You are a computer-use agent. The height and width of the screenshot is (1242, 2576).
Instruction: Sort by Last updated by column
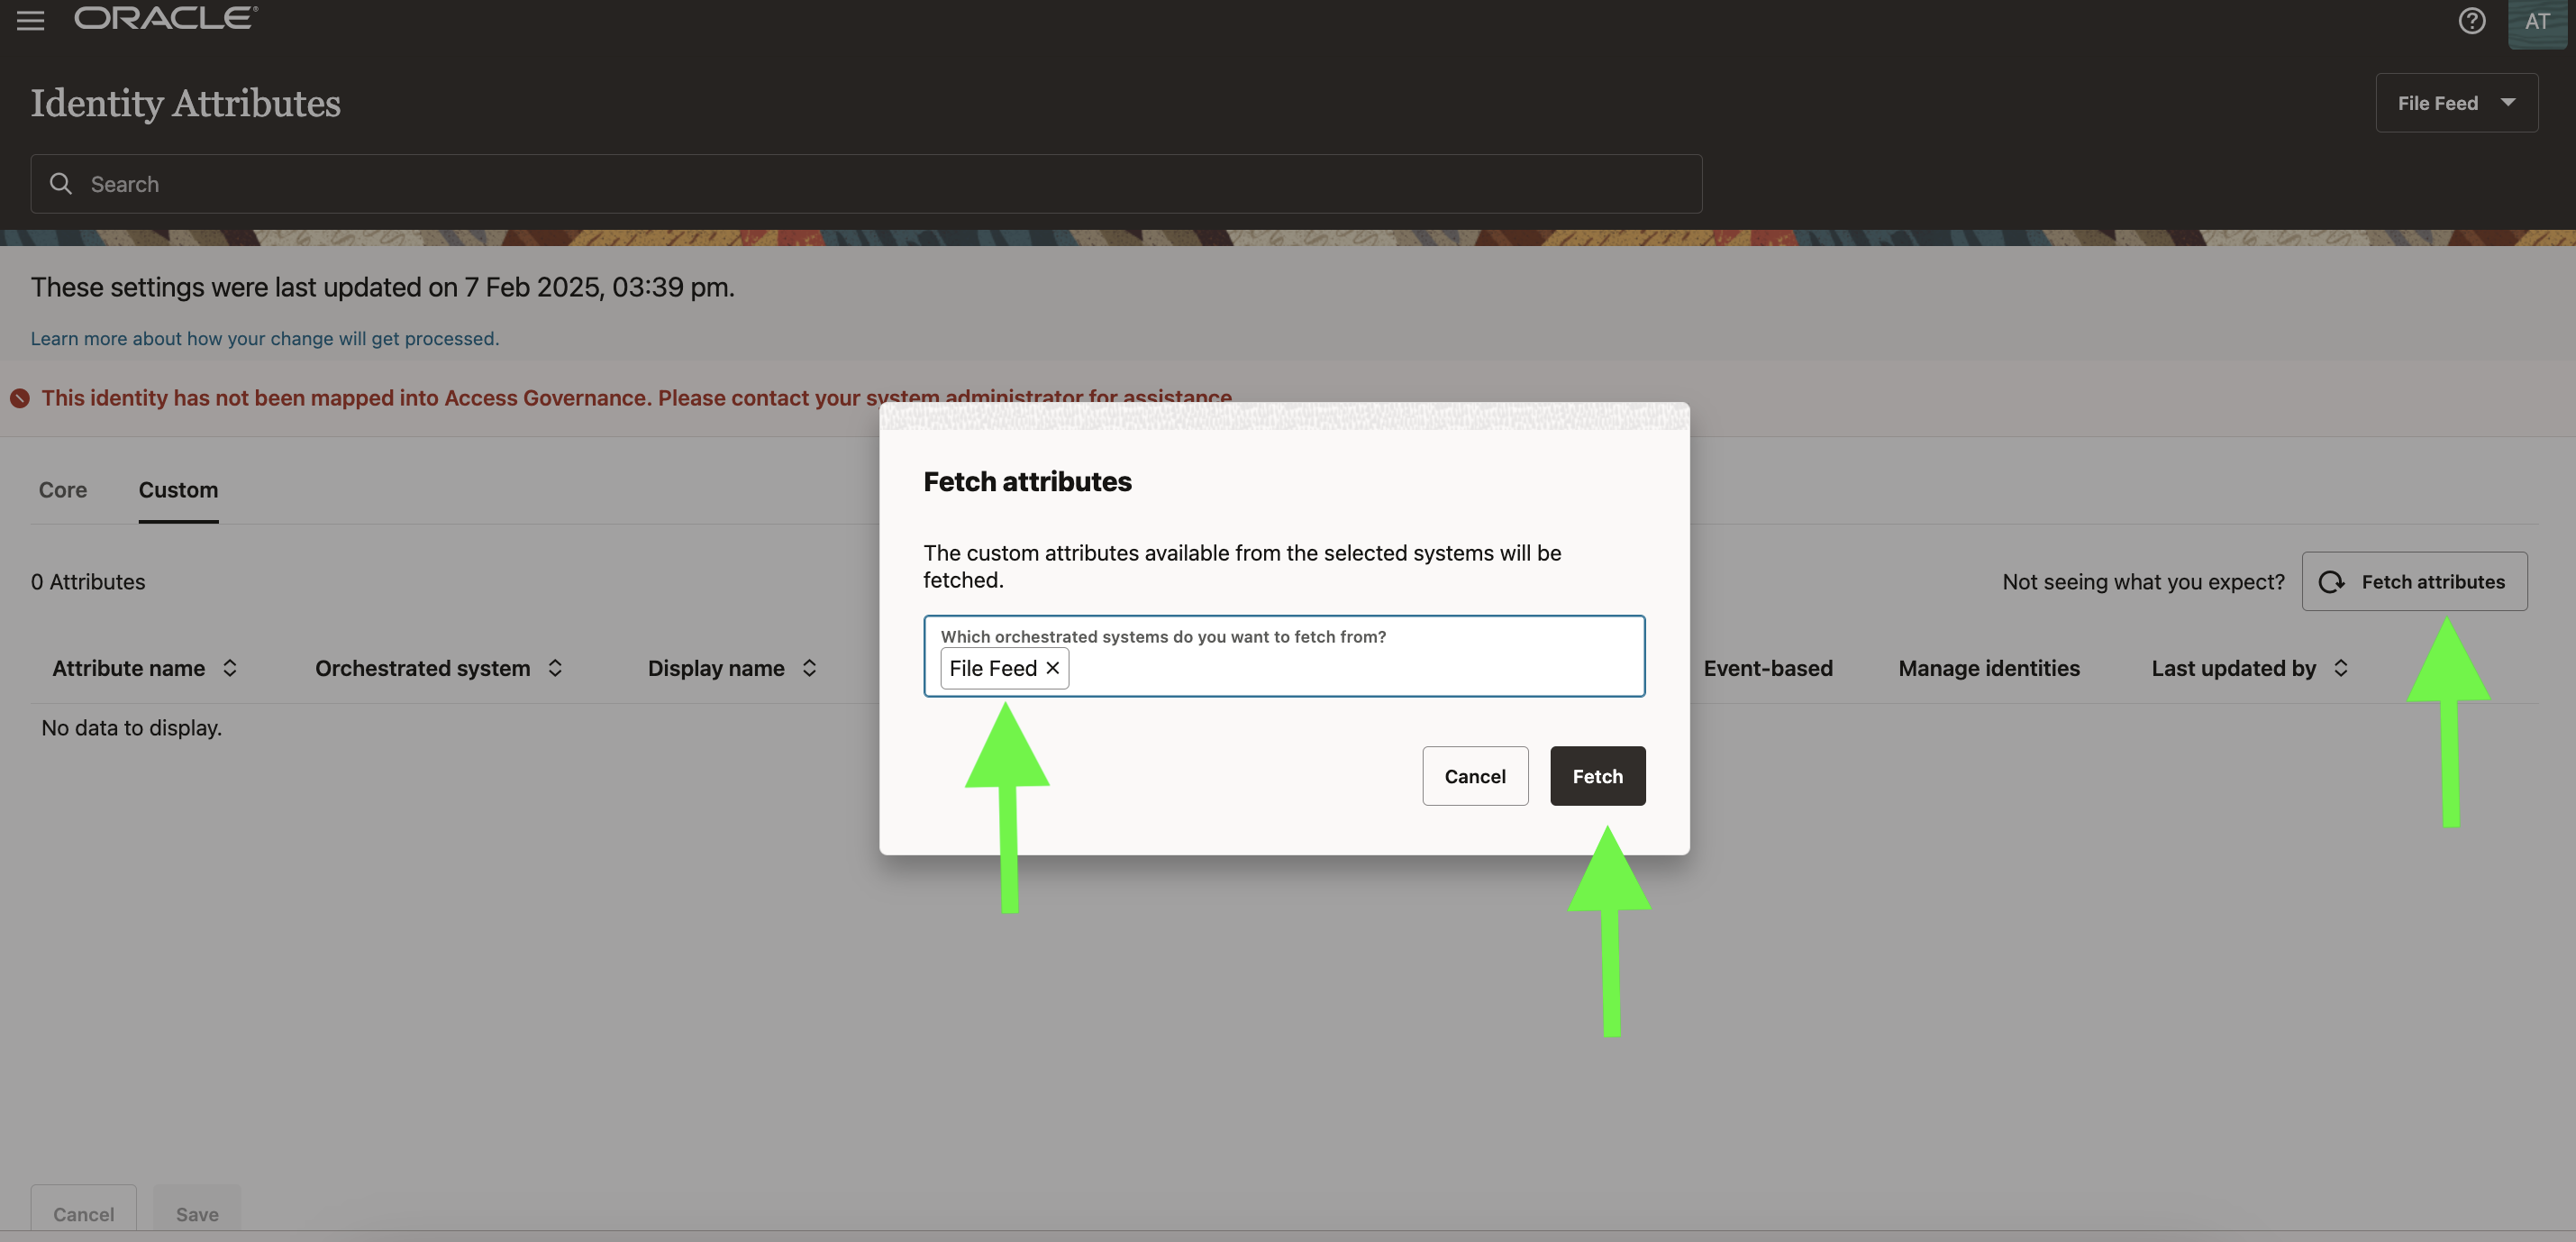(x=2340, y=668)
